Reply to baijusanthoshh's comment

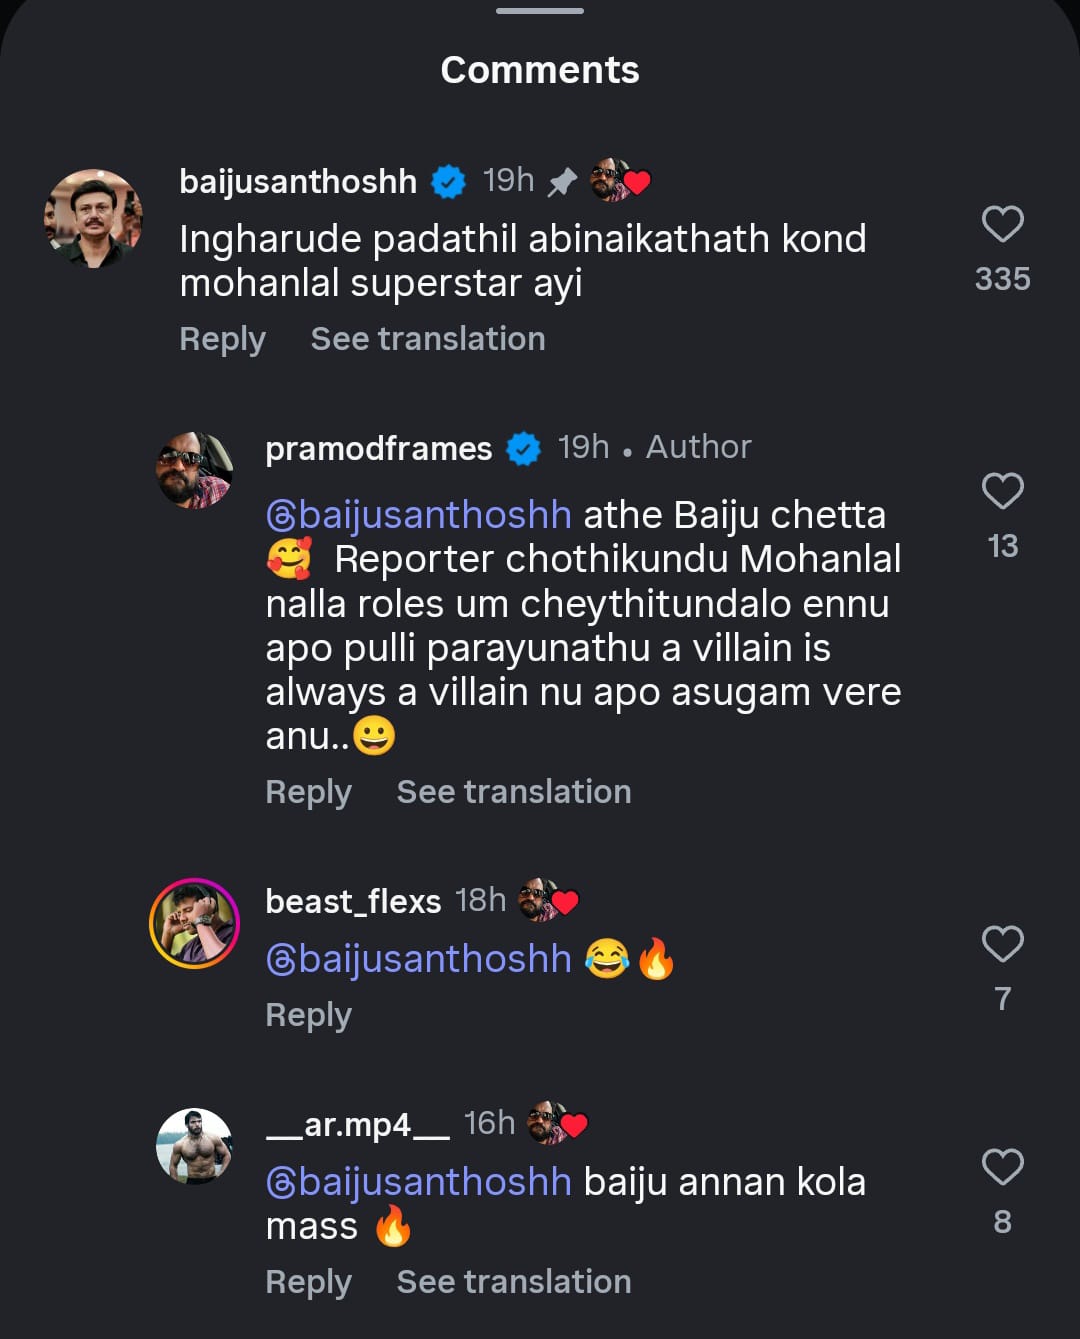point(222,339)
